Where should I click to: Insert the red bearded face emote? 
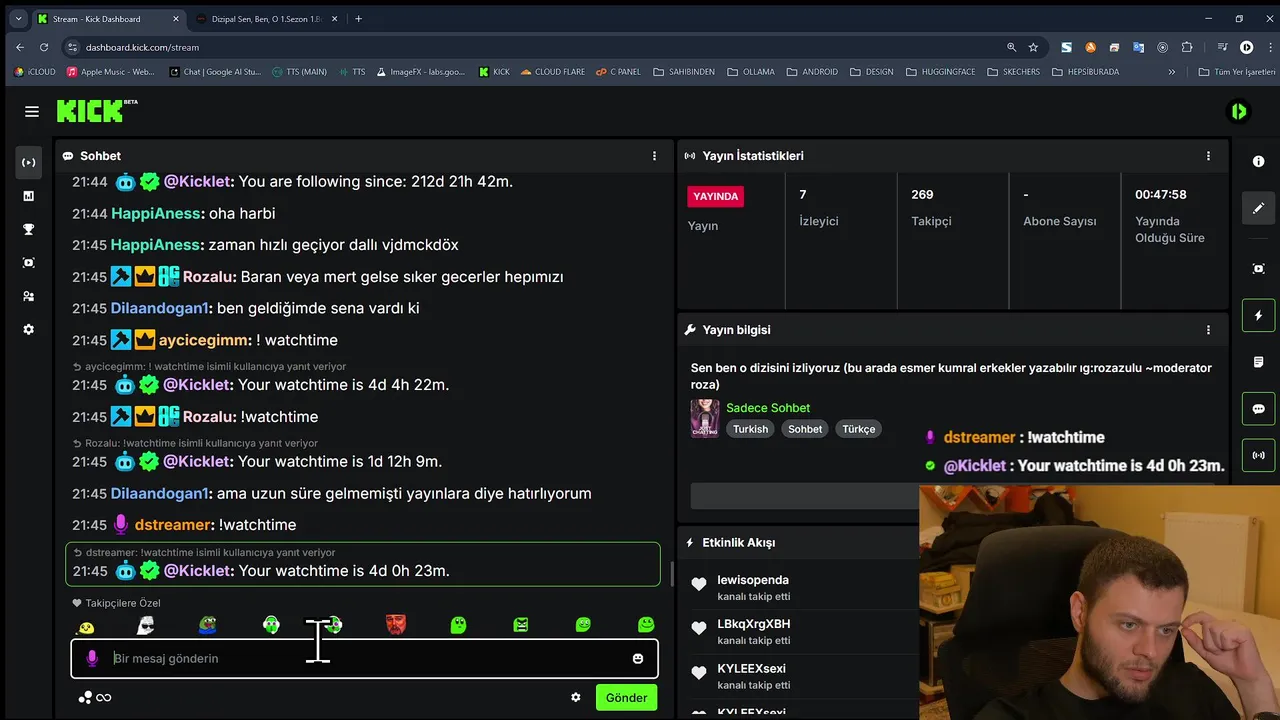tap(396, 625)
